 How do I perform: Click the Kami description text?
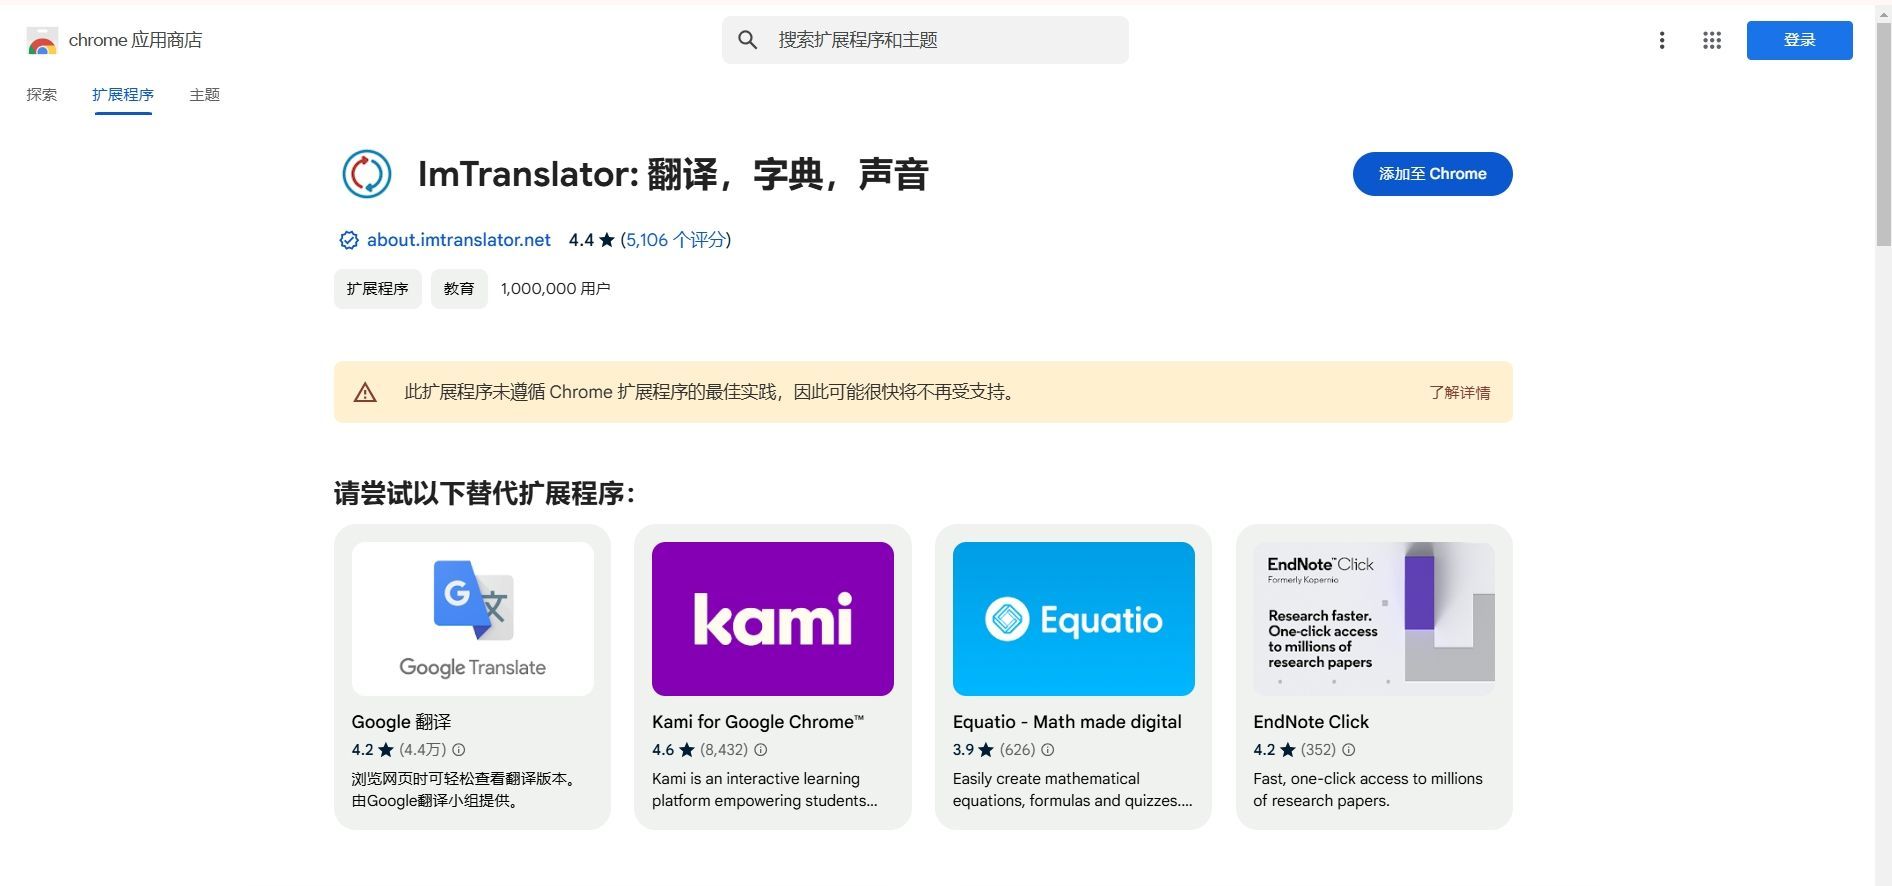(x=765, y=790)
